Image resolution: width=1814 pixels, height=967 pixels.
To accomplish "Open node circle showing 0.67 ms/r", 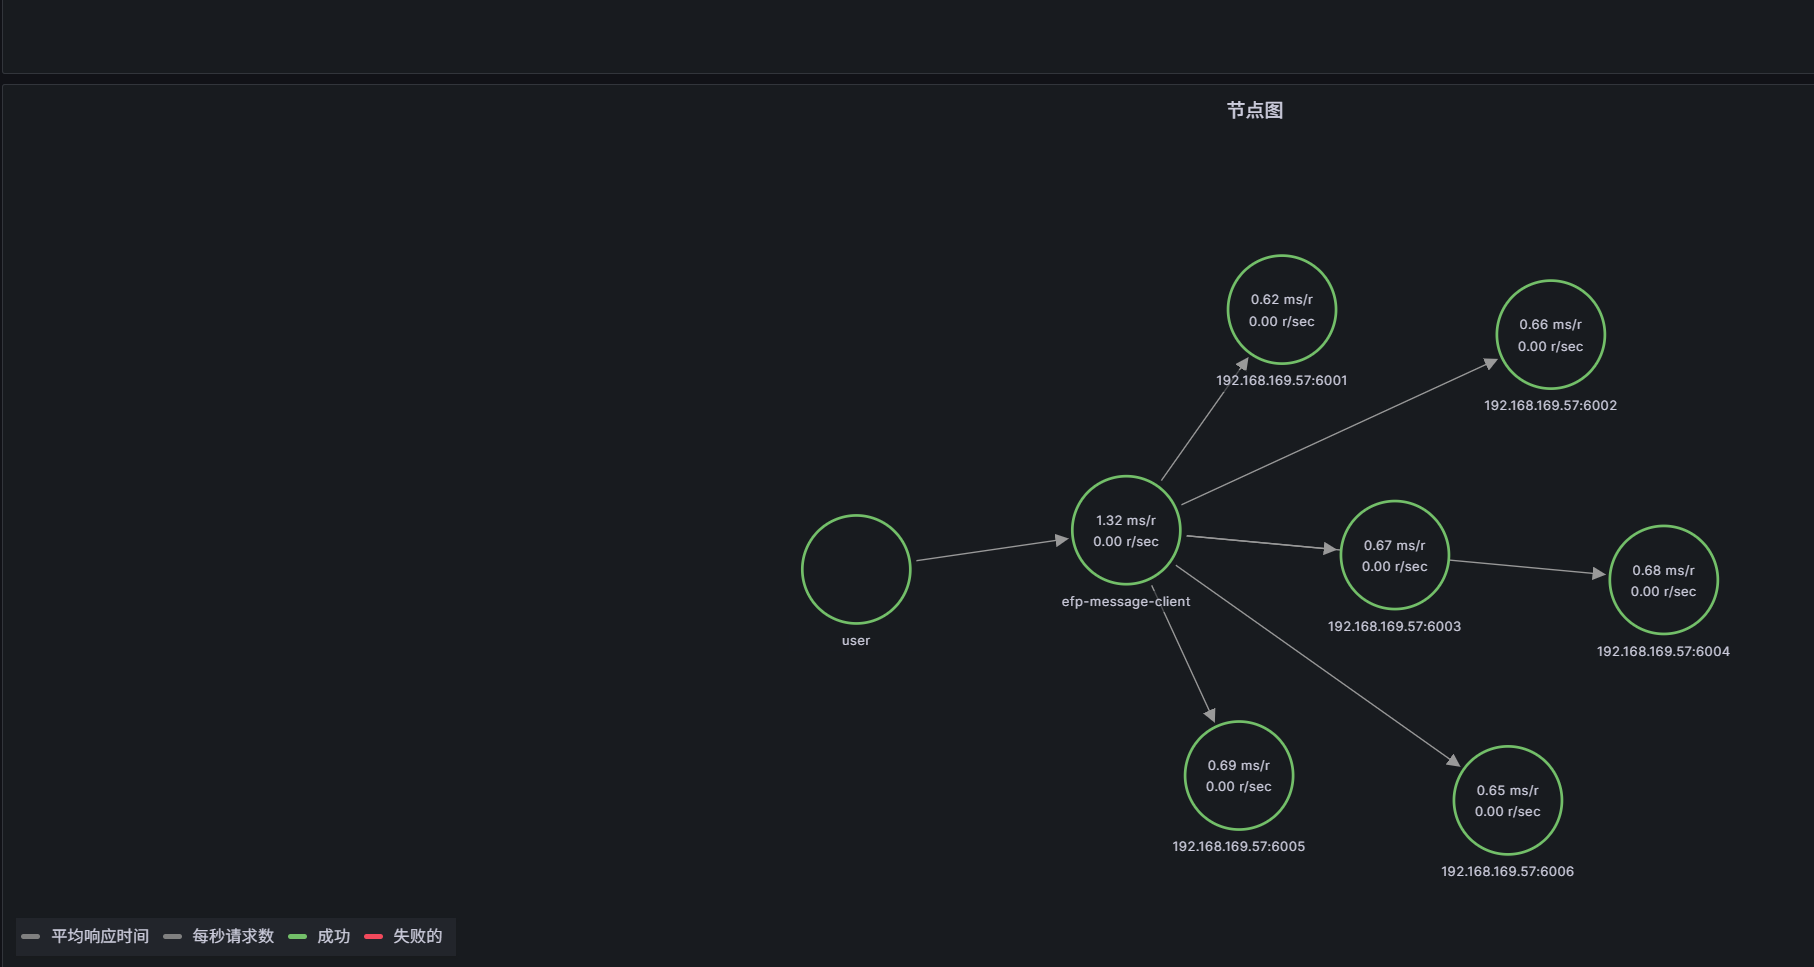I will [1394, 555].
